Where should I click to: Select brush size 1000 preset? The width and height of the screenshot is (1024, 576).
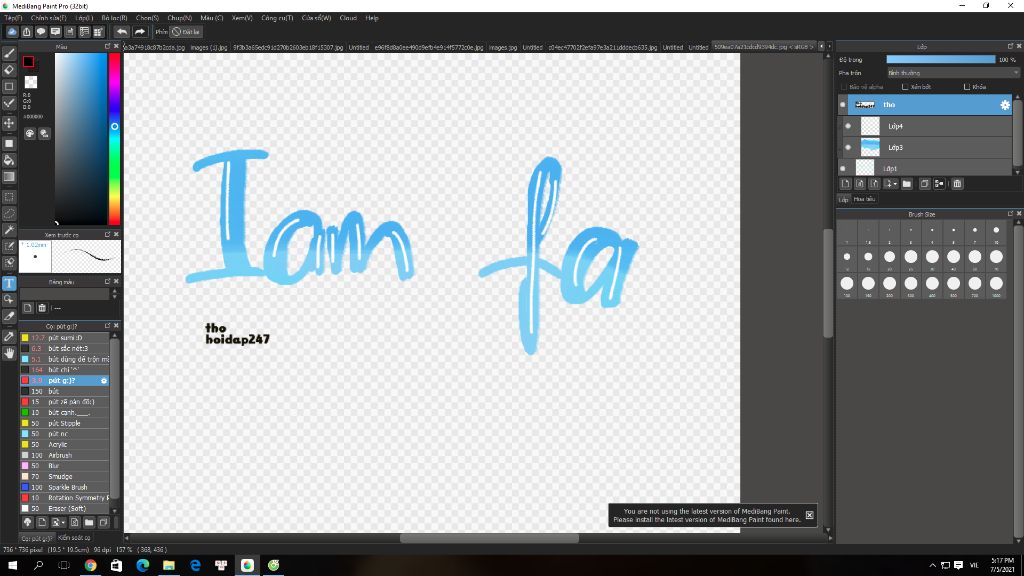996,285
